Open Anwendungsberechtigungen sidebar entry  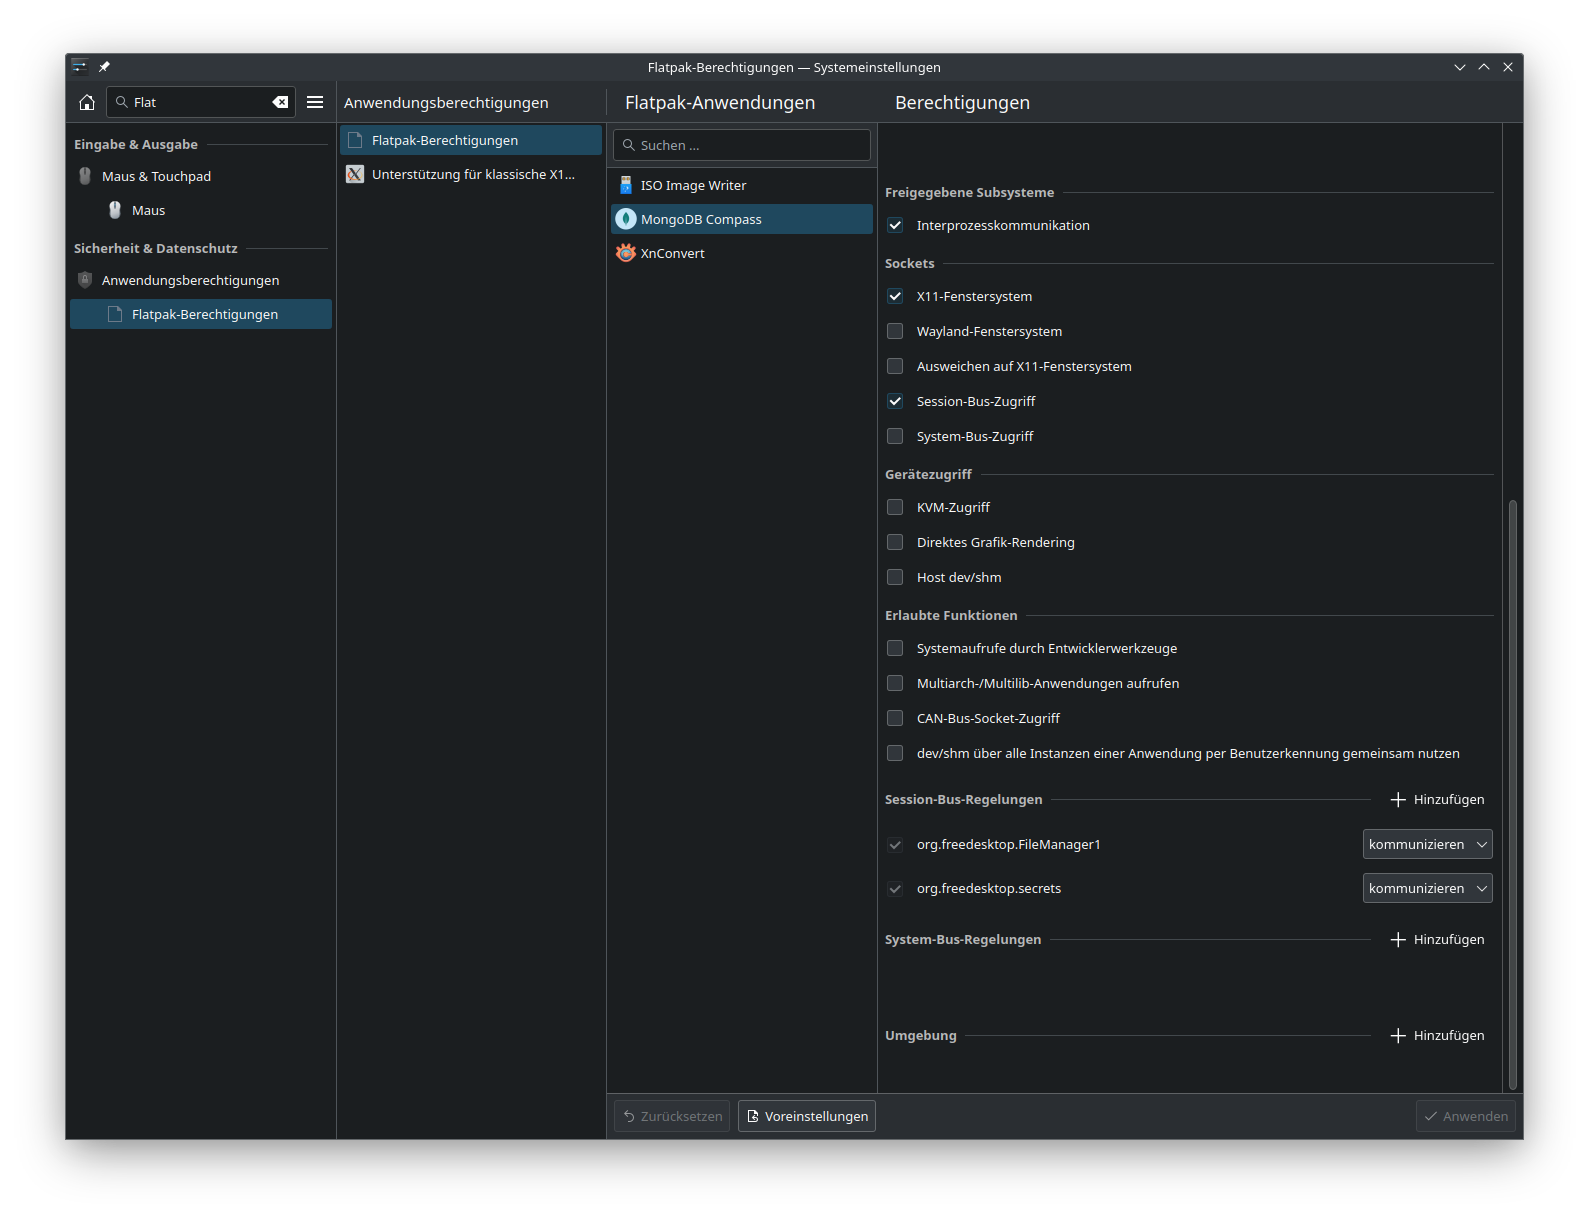pos(201,280)
